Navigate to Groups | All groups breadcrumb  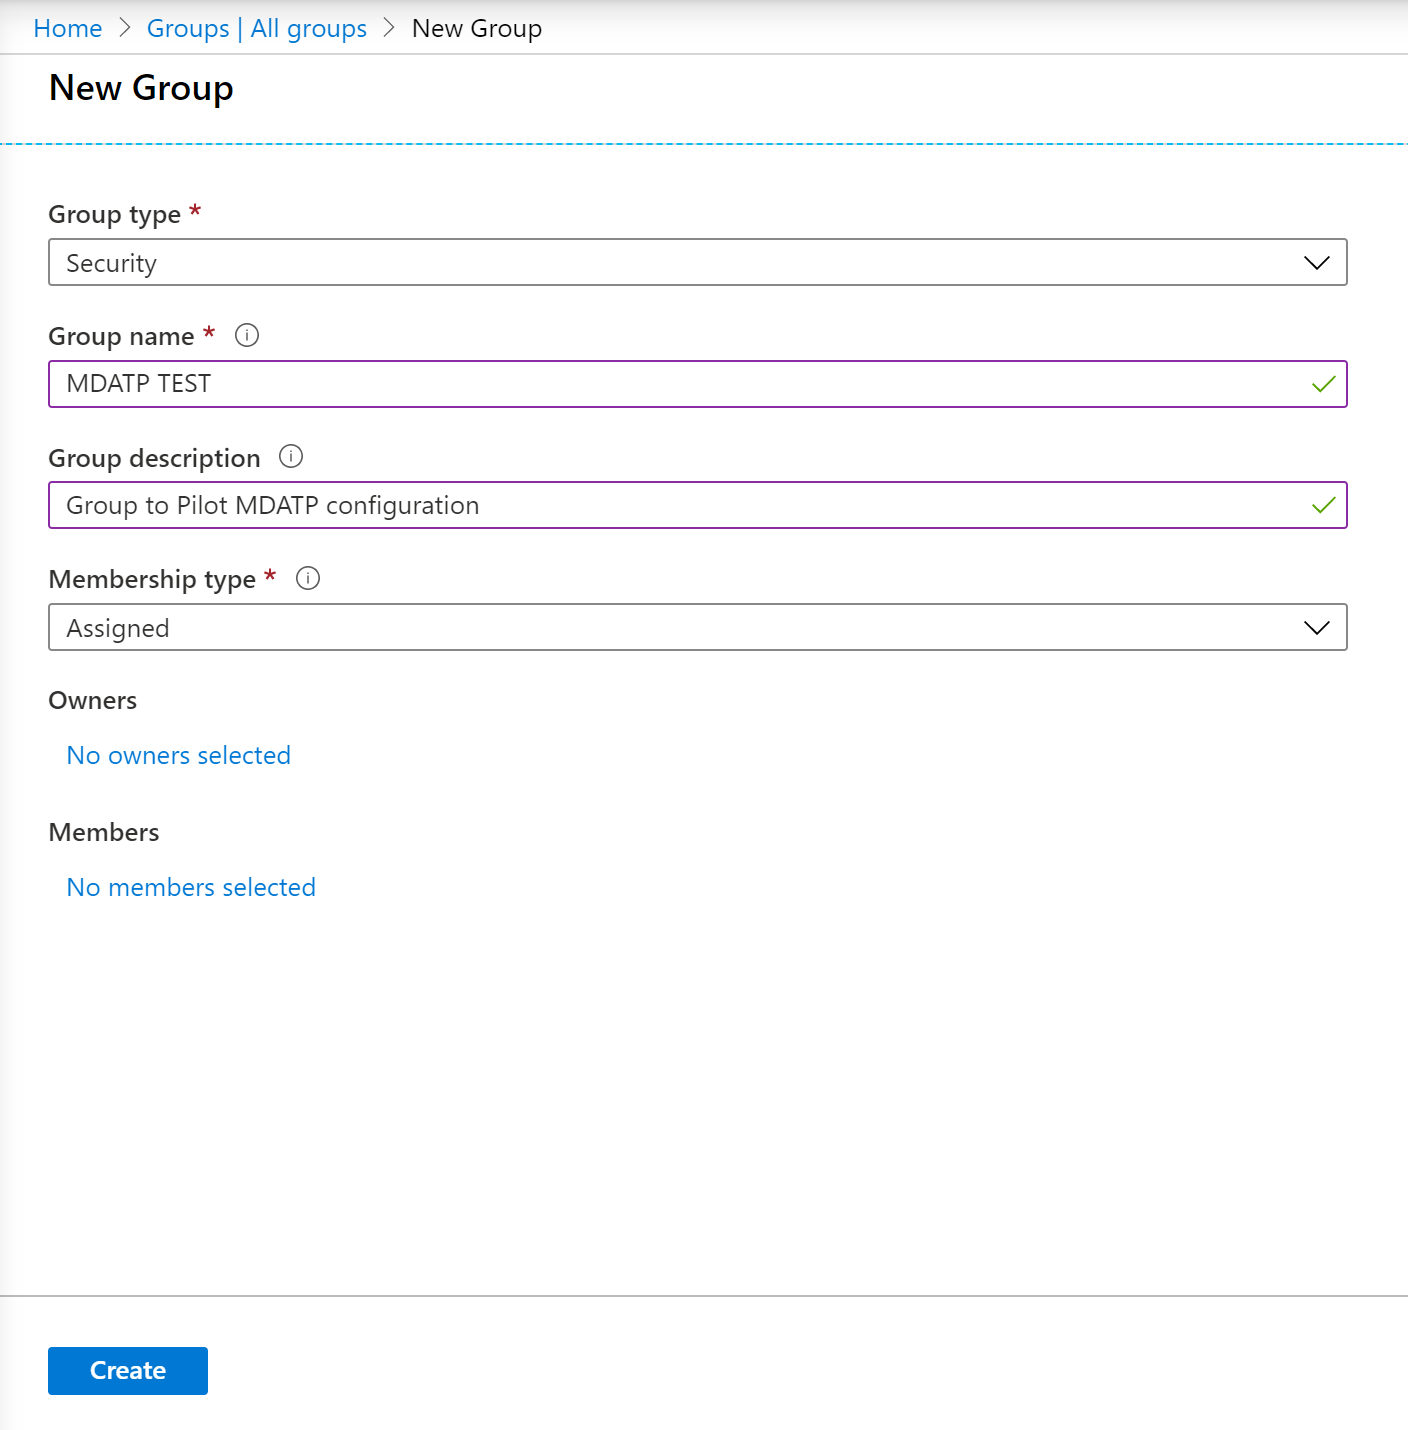pos(257,28)
